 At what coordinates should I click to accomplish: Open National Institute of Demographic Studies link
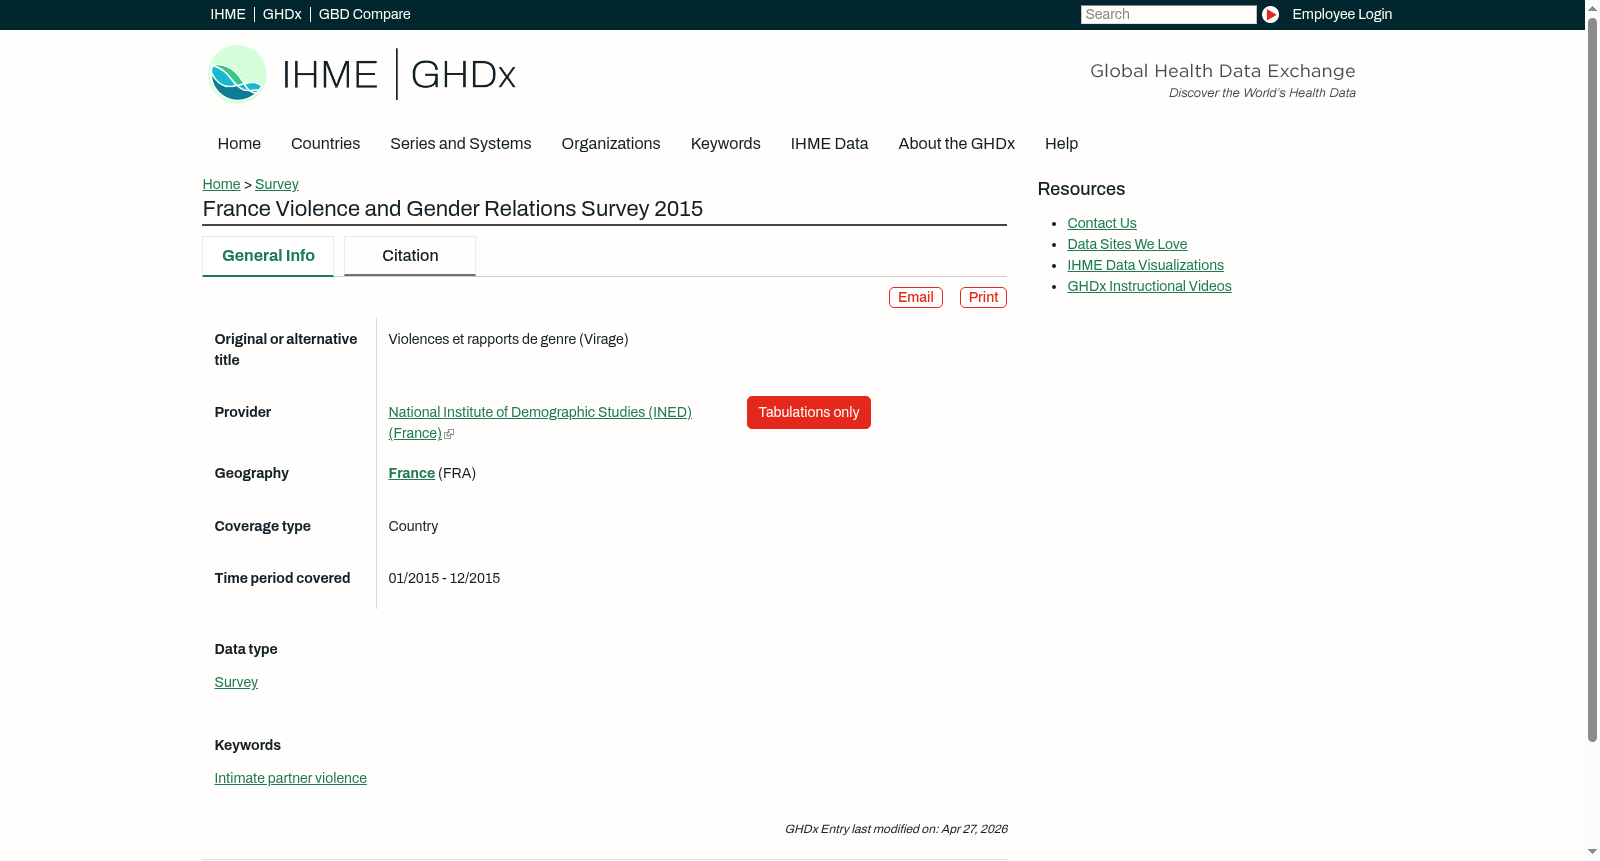click(x=540, y=423)
